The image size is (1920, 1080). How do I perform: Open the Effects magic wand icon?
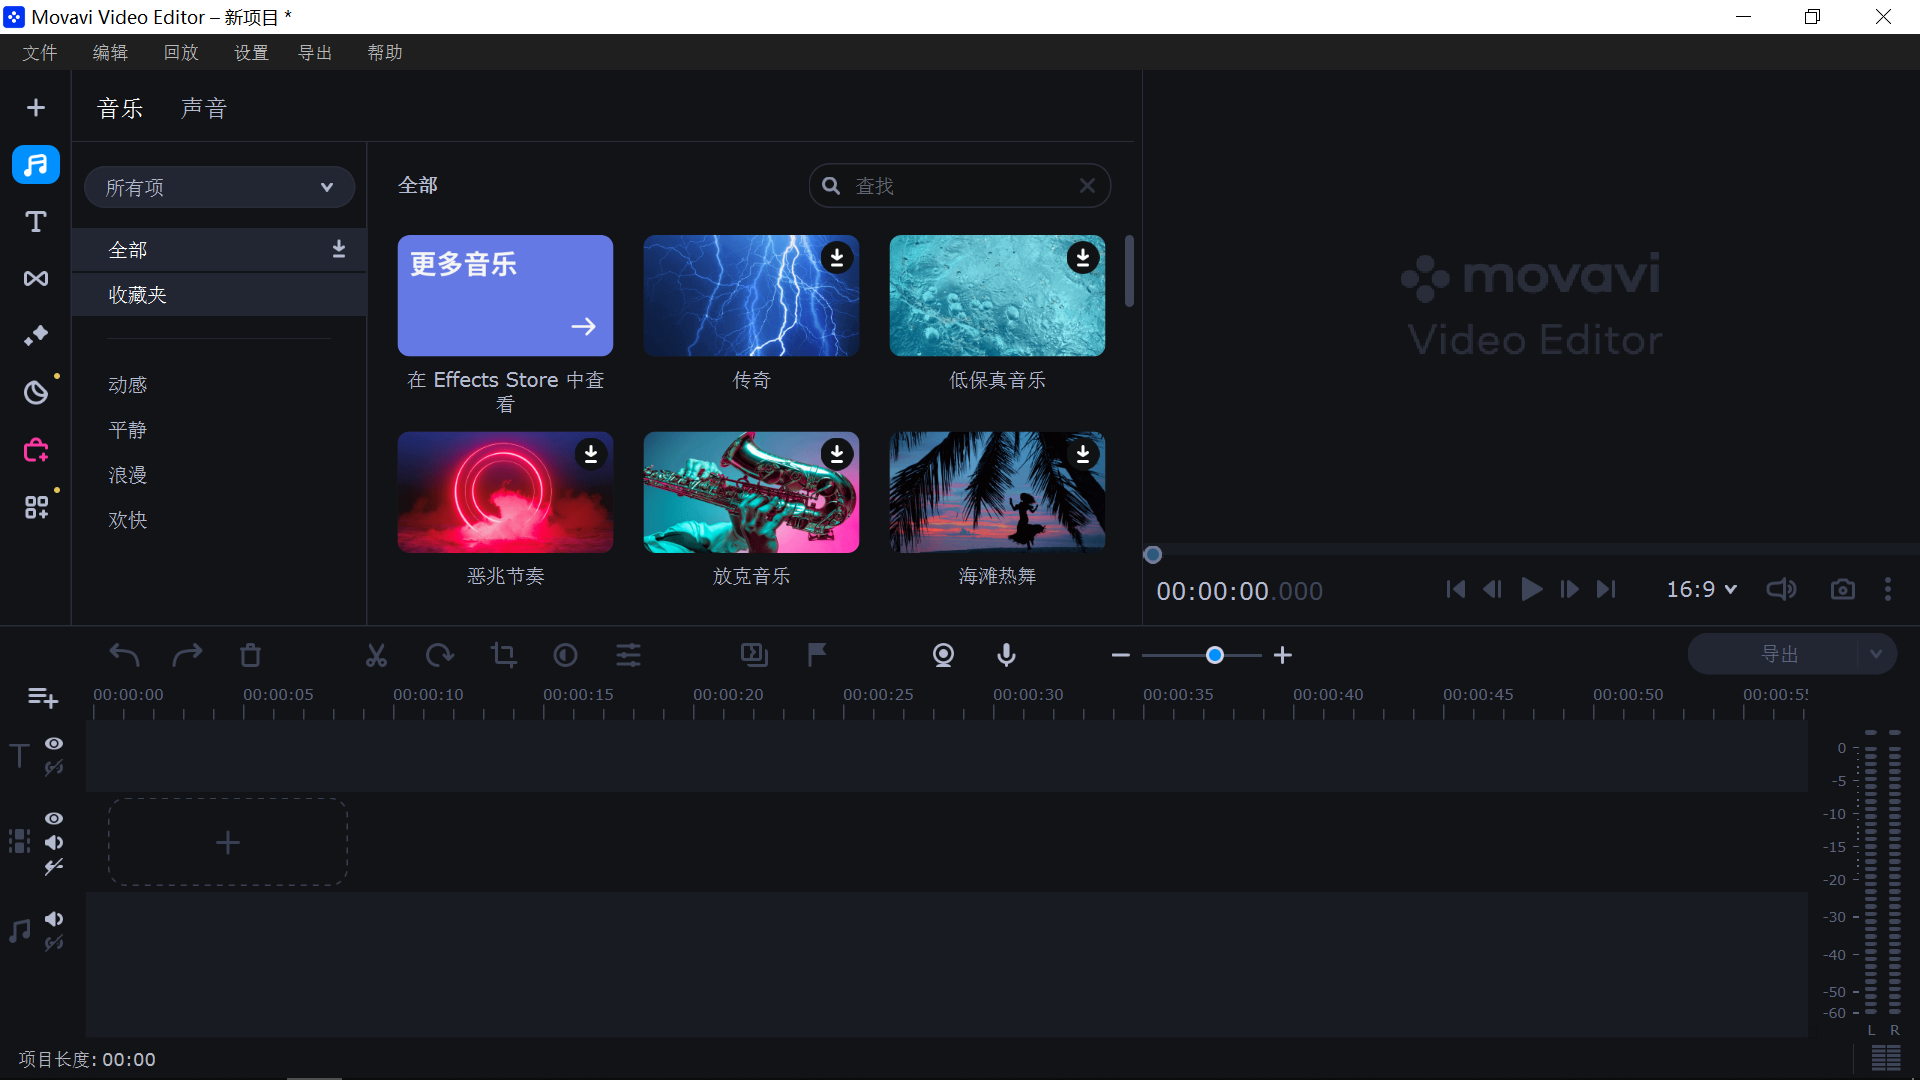[x=36, y=336]
